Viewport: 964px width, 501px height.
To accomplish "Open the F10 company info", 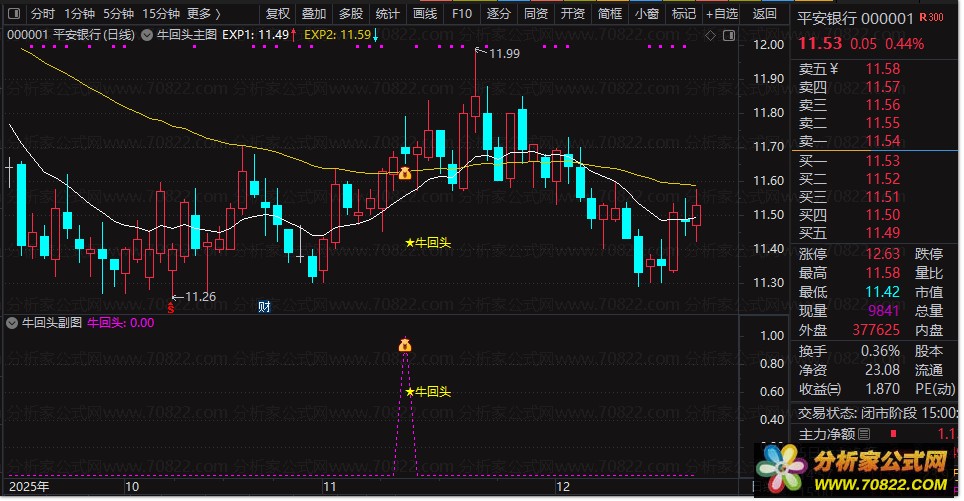I will 462,14.
